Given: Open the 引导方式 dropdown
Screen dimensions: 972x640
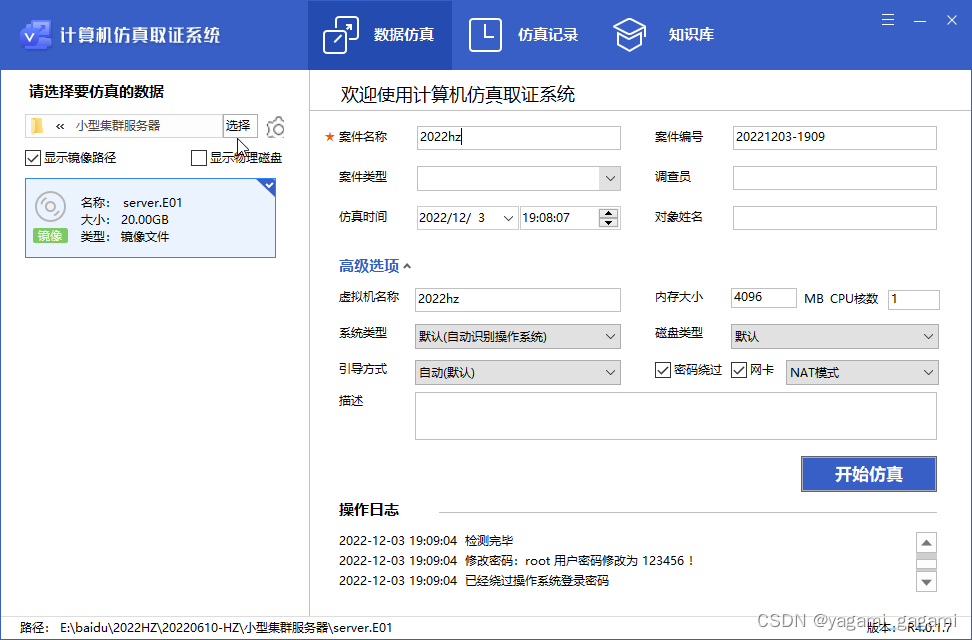Looking at the screenshot, I should [x=518, y=373].
